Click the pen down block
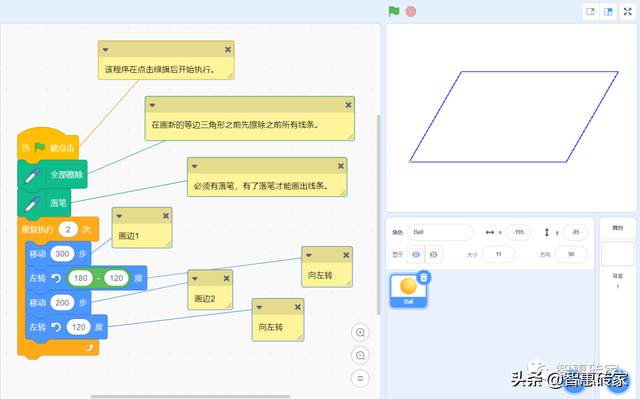The width and height of the screenshot is (640, 399). click(44, 203)
